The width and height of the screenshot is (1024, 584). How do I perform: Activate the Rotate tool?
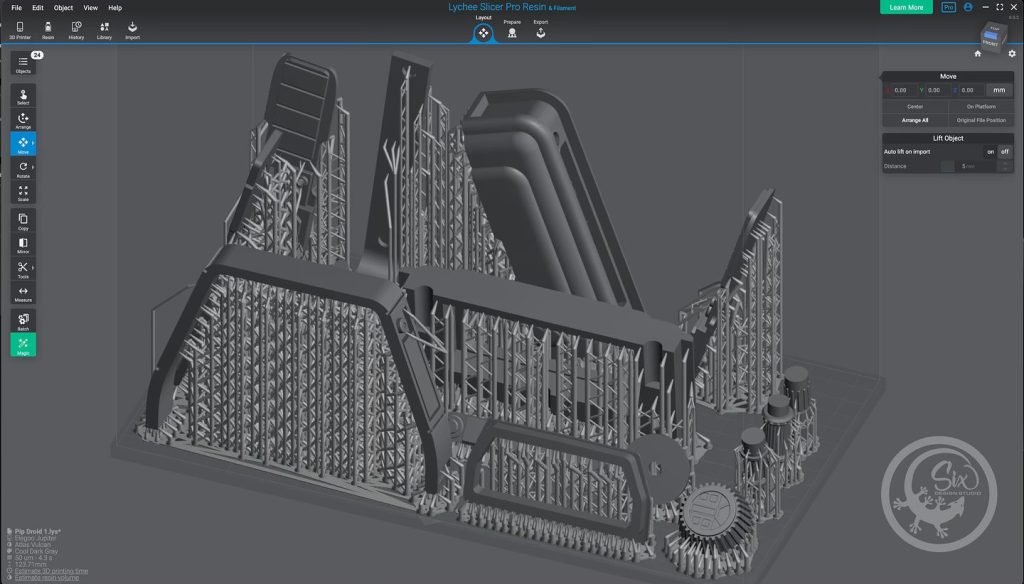pos(23,169)
